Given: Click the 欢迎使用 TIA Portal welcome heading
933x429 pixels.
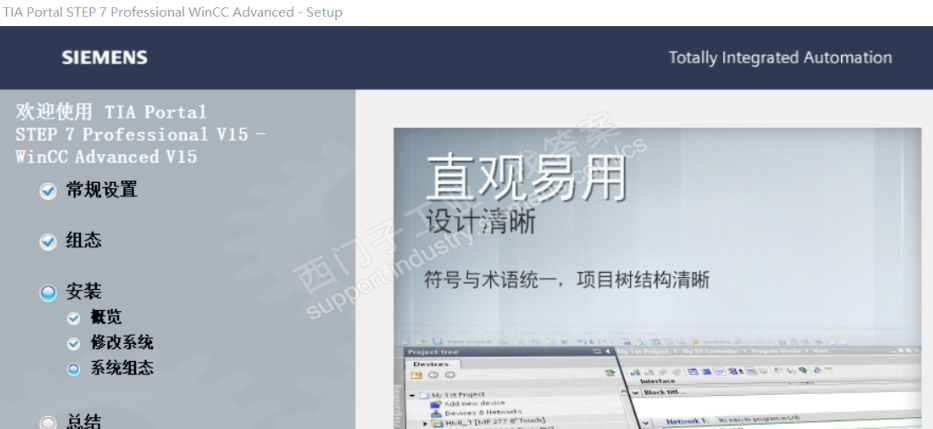Looking at the screenshot, I should (x=140, y=134).
